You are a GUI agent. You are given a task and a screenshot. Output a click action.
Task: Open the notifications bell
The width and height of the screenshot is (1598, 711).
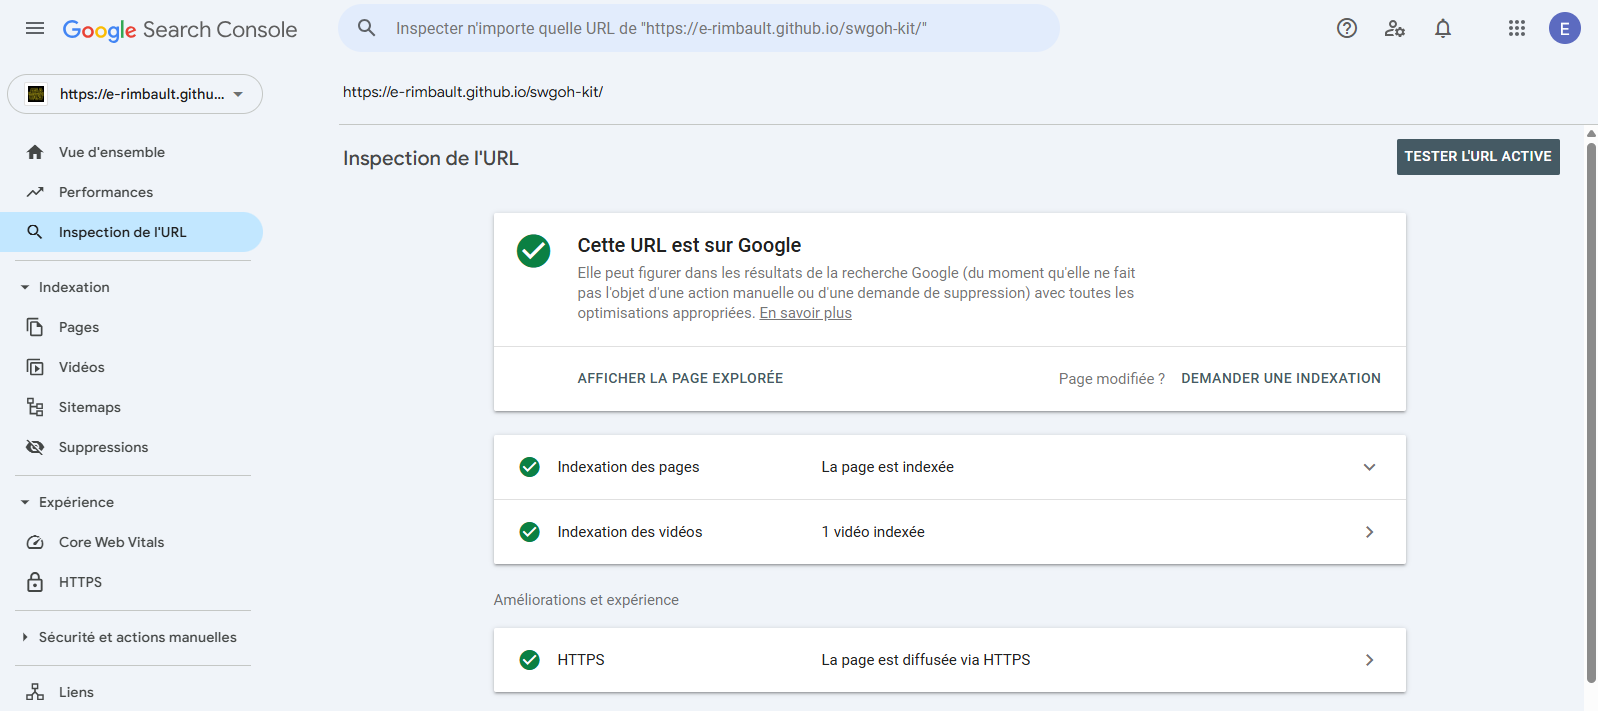(1443, 28)
